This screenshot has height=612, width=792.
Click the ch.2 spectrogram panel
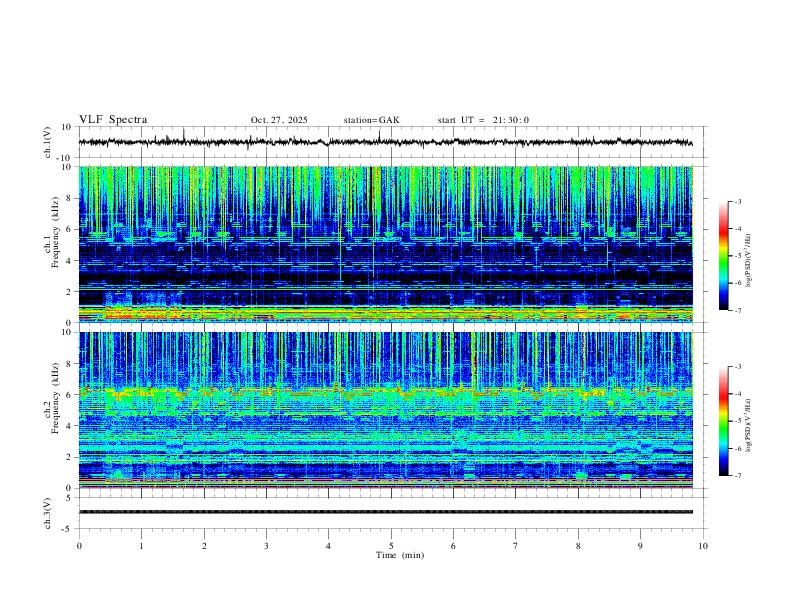[385, 410]
